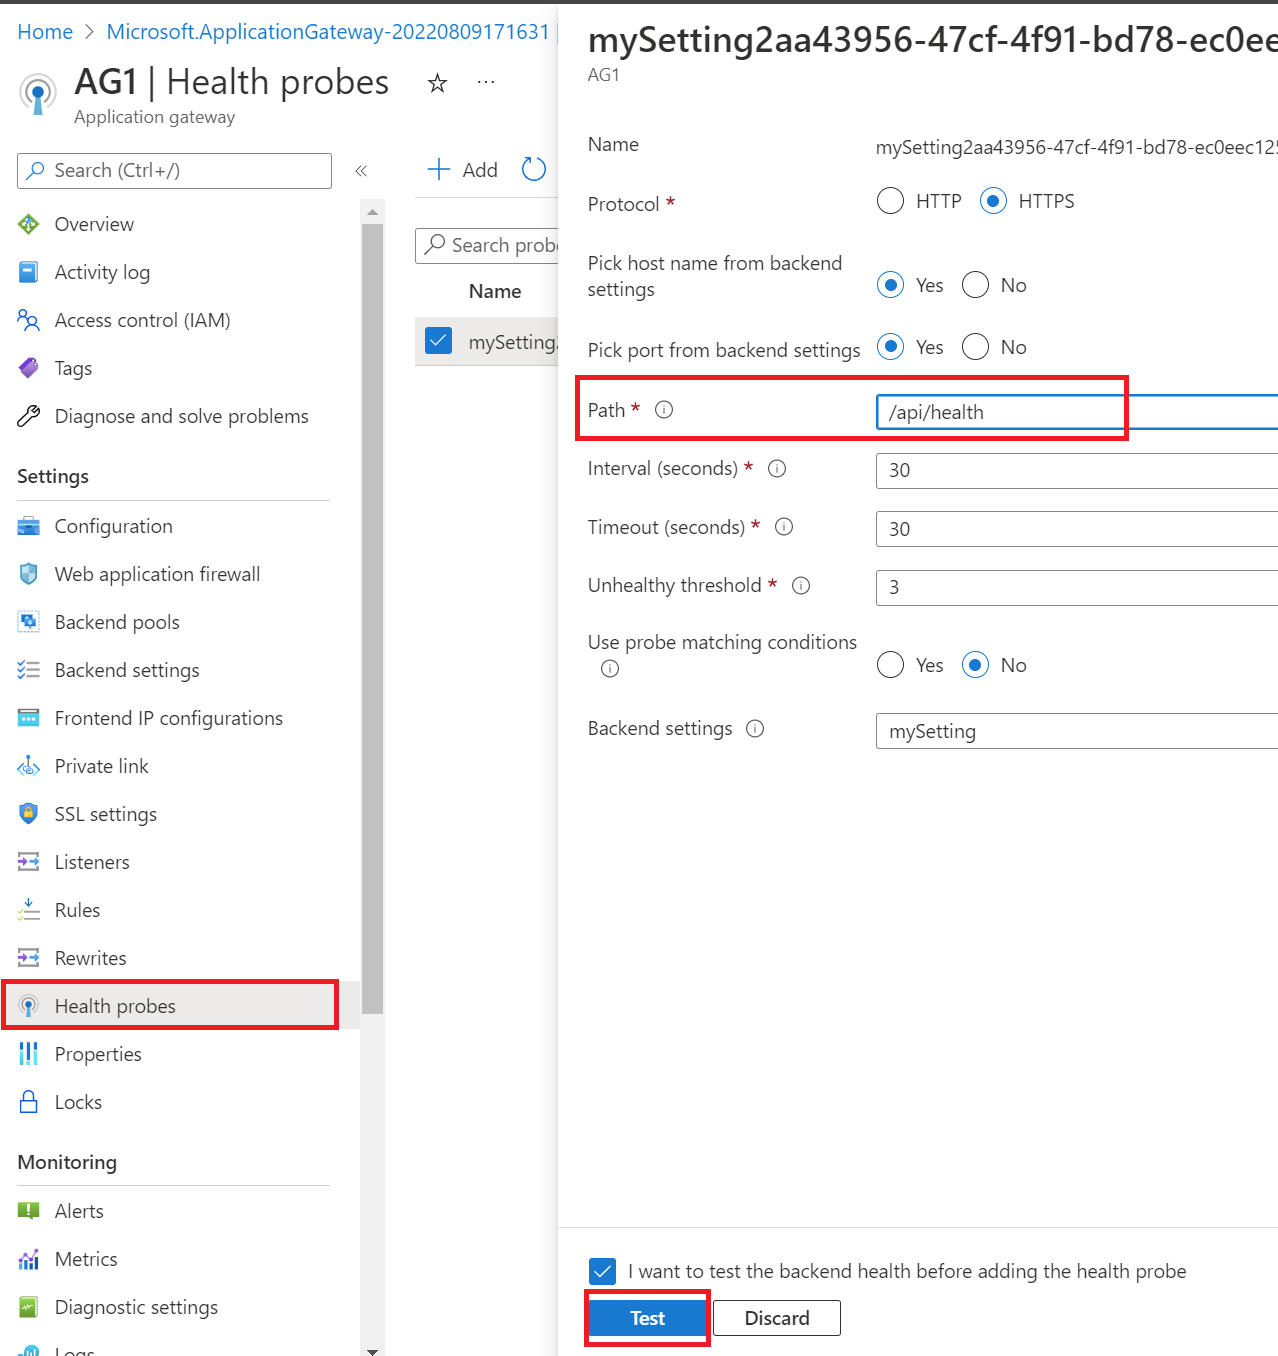Open the Rewrites settings icon
Image resolution: width=1278 pixels, height=1356 pixels.
pyautogui.click(x=28, y=957)
